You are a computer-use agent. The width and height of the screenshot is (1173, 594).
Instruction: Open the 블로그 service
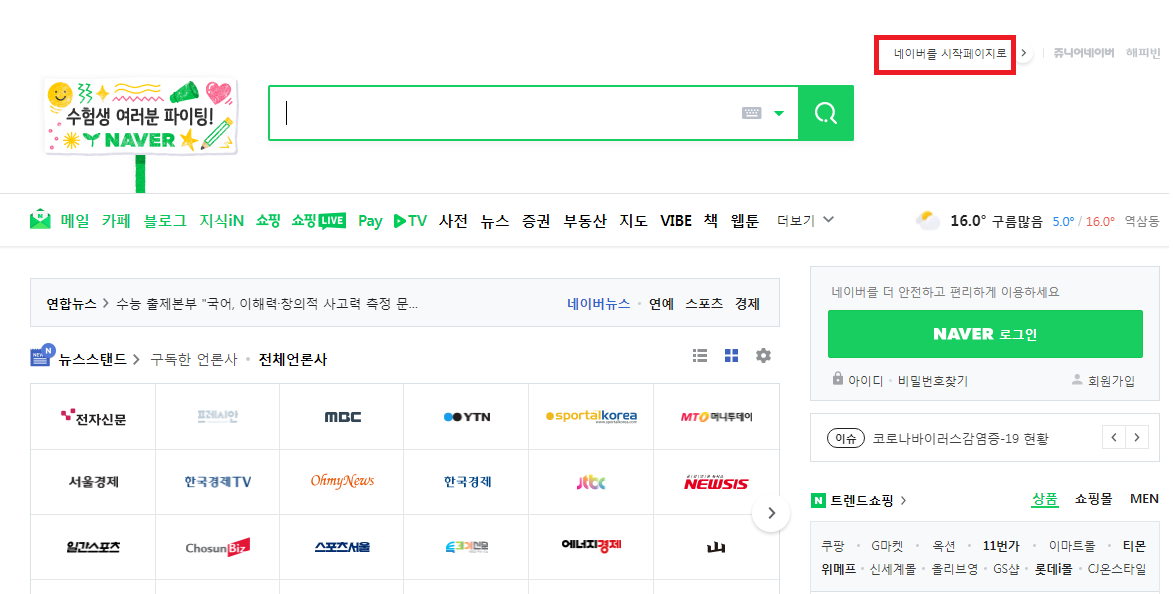(165, 221)
